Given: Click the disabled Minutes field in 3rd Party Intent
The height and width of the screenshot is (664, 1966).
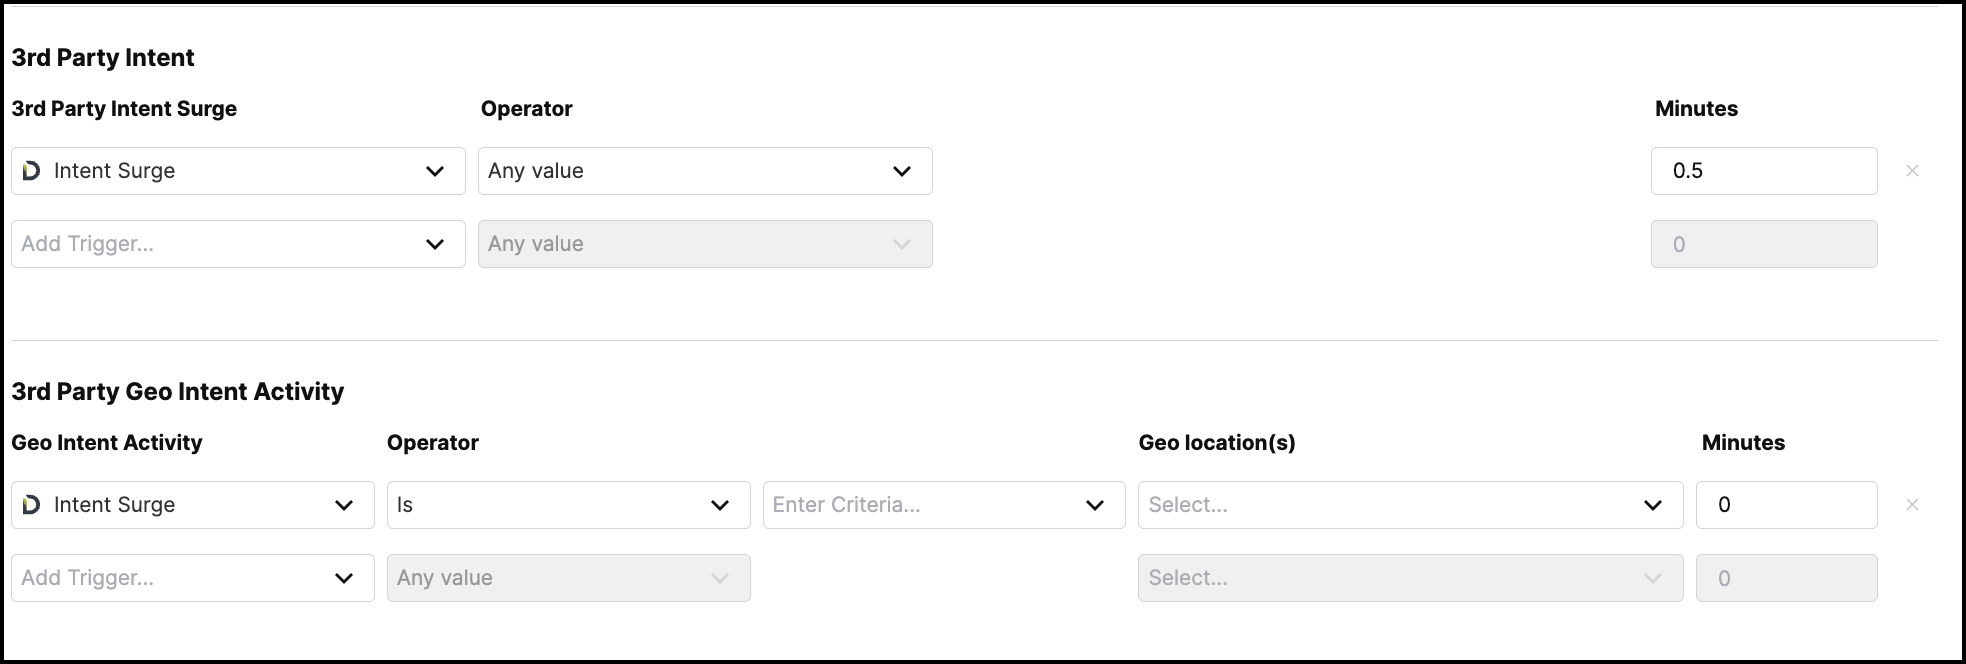Looking at the screenshot, I should click(x=1764, y=244).
